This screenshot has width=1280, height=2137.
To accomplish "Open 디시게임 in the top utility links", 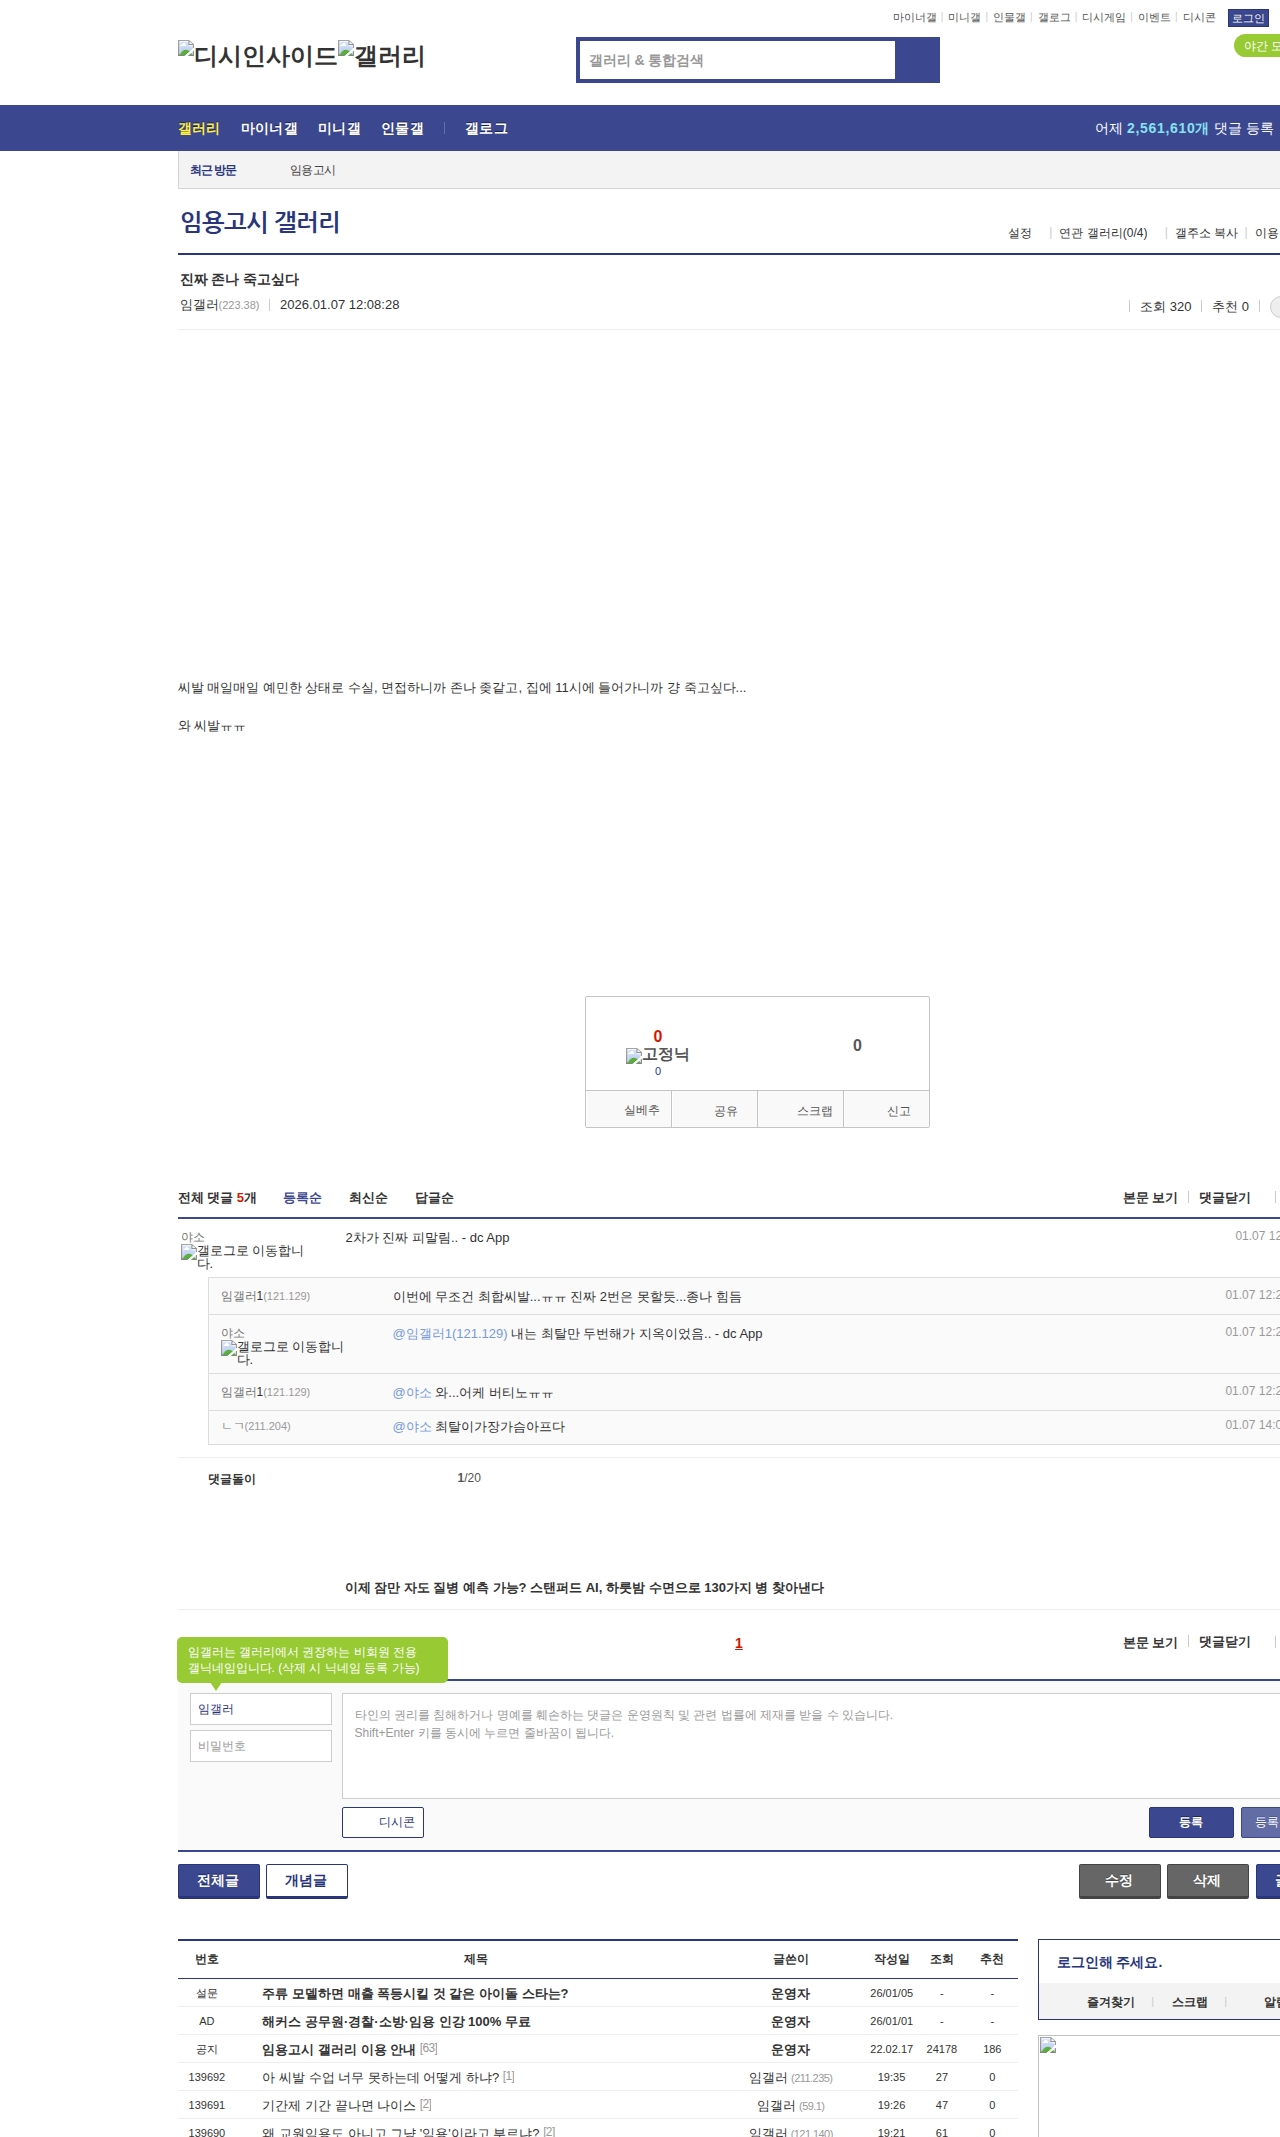I will pyautogui.click(x=1103, y=17).
